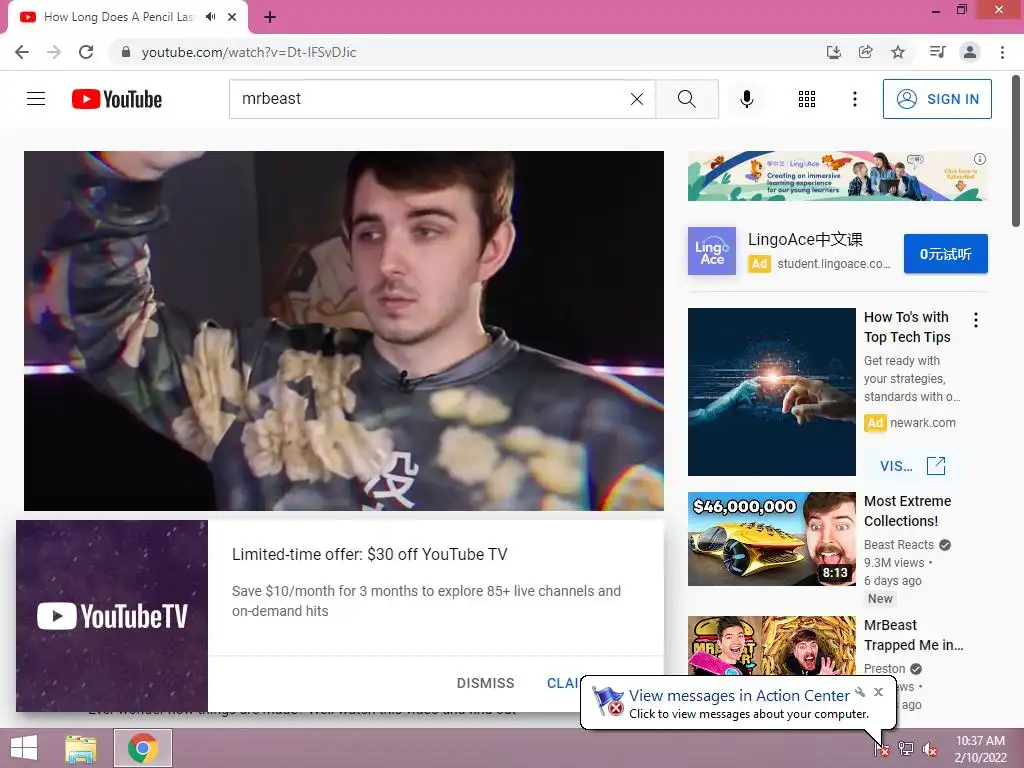Open the network tray icon
The width and height of the screenshot is (1024, 768).
pyautogui.click(x=906, y=748)
